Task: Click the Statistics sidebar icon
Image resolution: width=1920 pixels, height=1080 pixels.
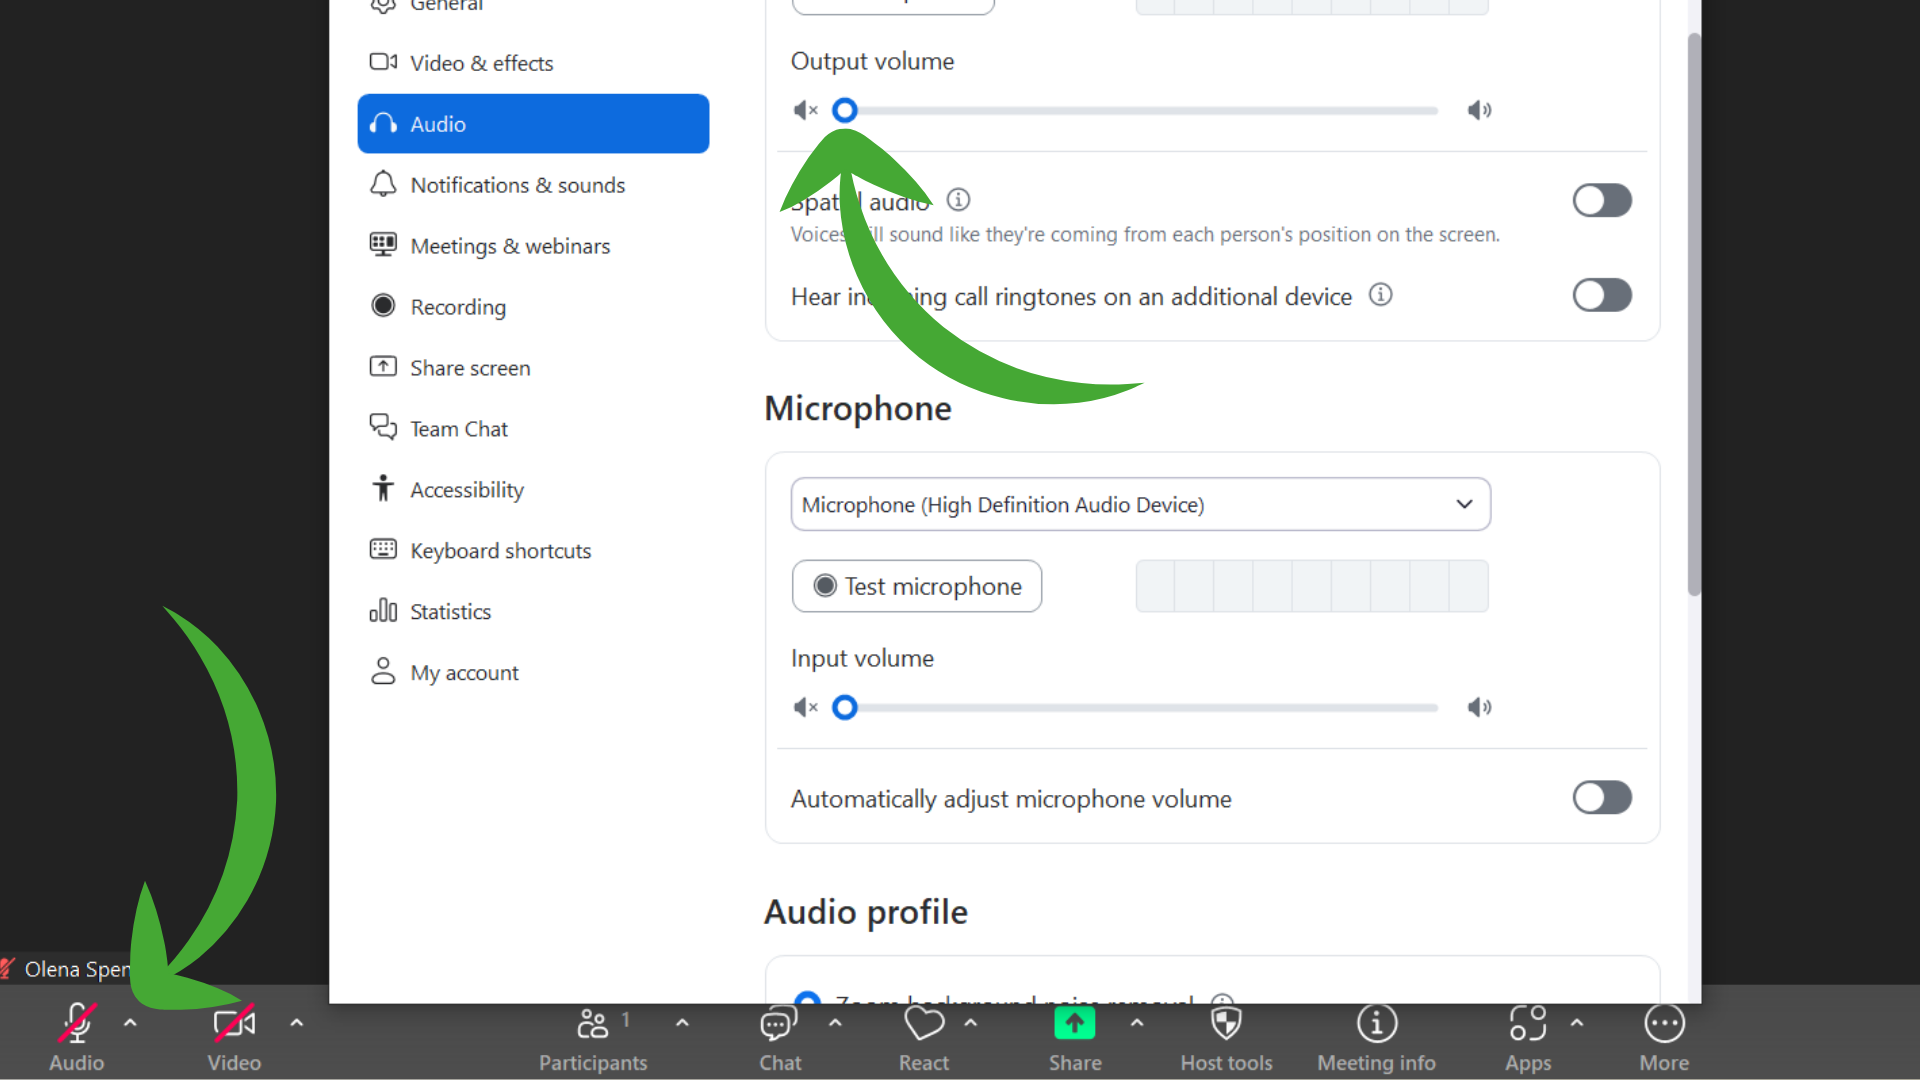Action: 383,611
